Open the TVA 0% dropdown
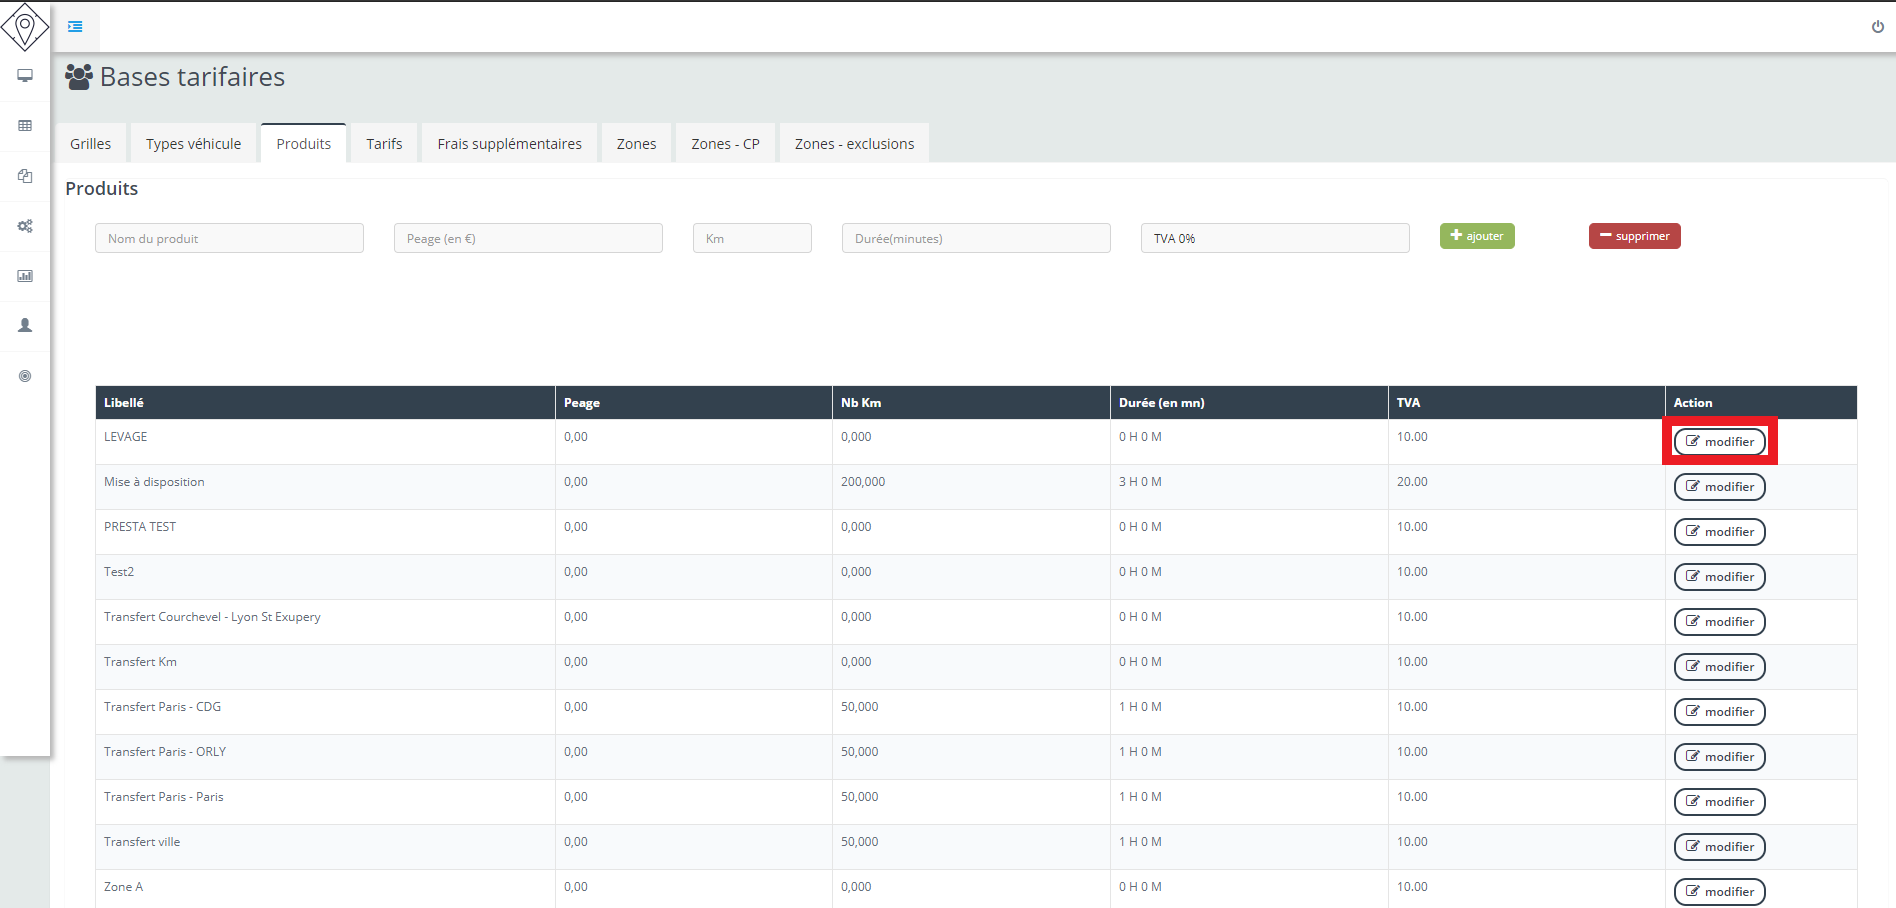Screen dimensions: 1896x908 pos(1274,238)
